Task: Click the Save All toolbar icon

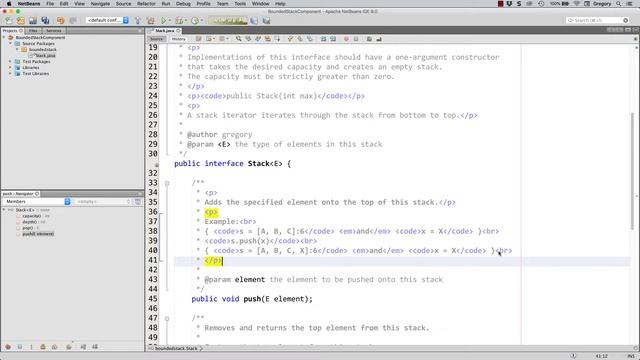Action: 45,20
